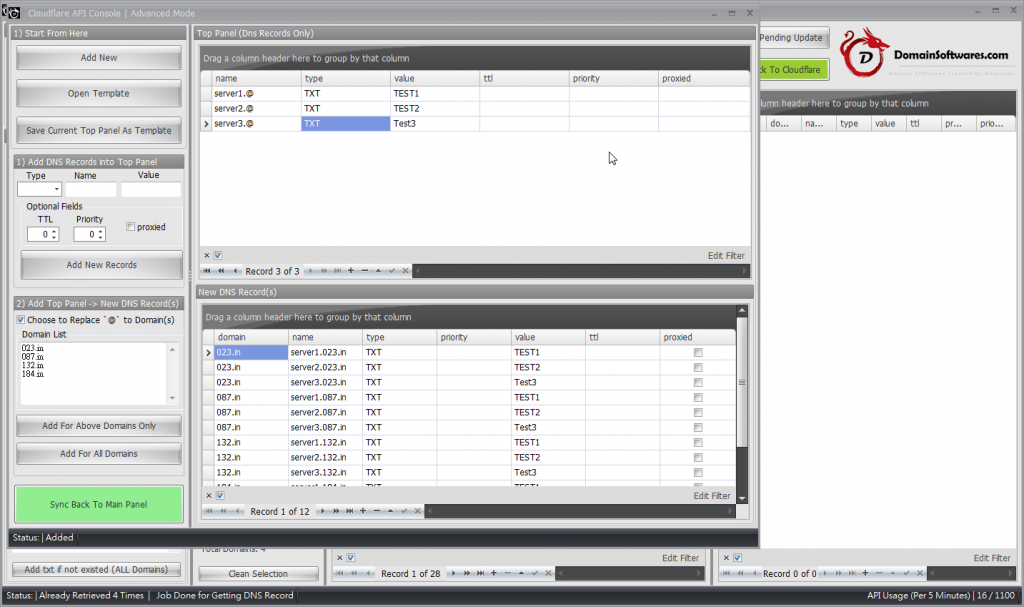Image resolution: width=1024 pixels, height=607 pixels.
Task: Click the delete record minus icon in Top Panel navigator
Action: (x=364, y=271)
